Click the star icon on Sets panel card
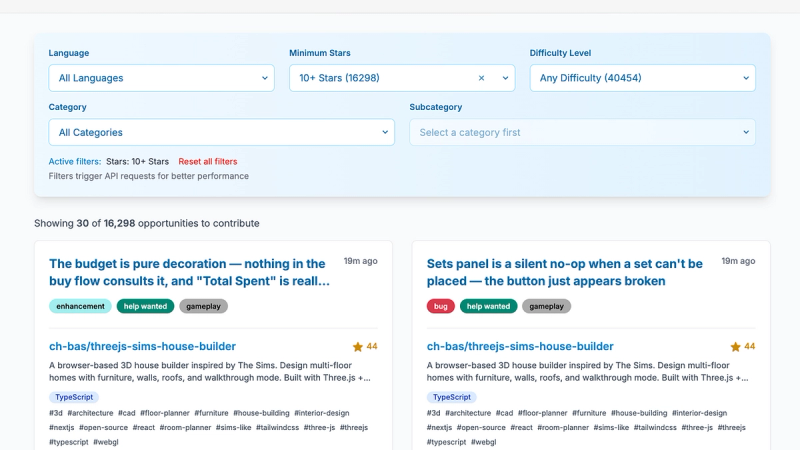This screenshot has height=450, width=800. click(x=735, y=347)
